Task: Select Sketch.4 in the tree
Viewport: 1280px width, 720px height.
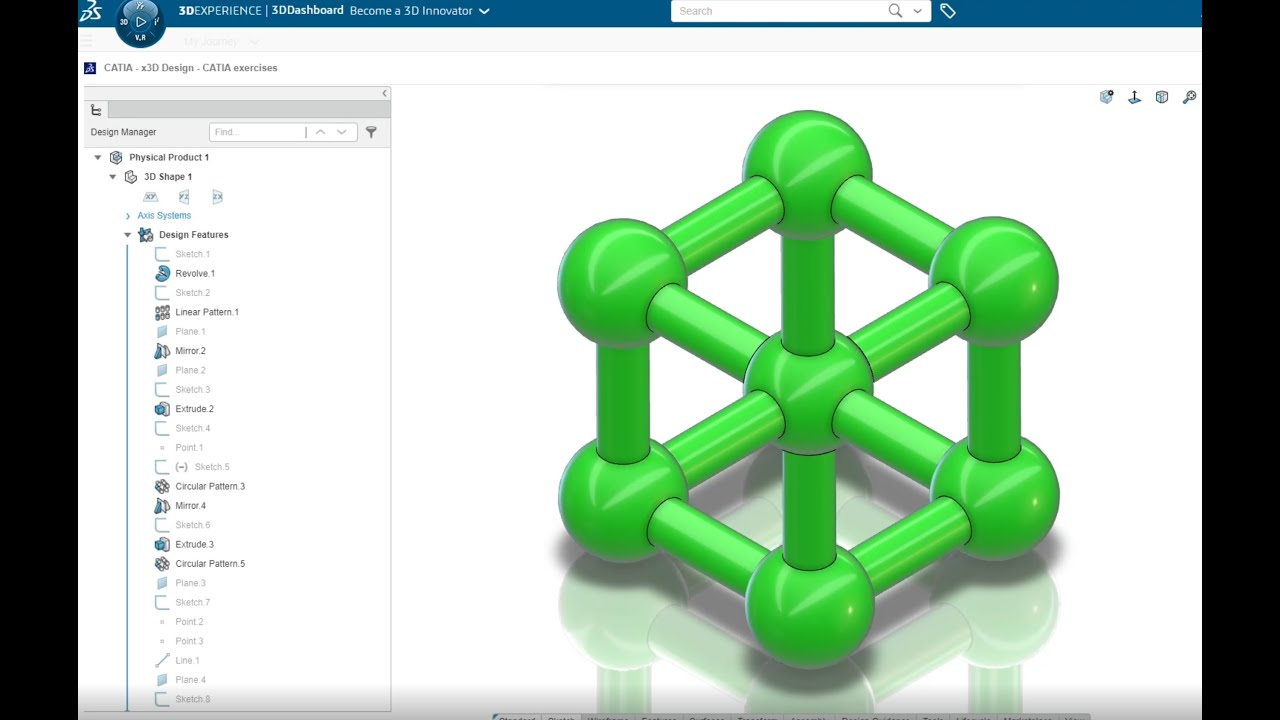Action: click(192, 428)
